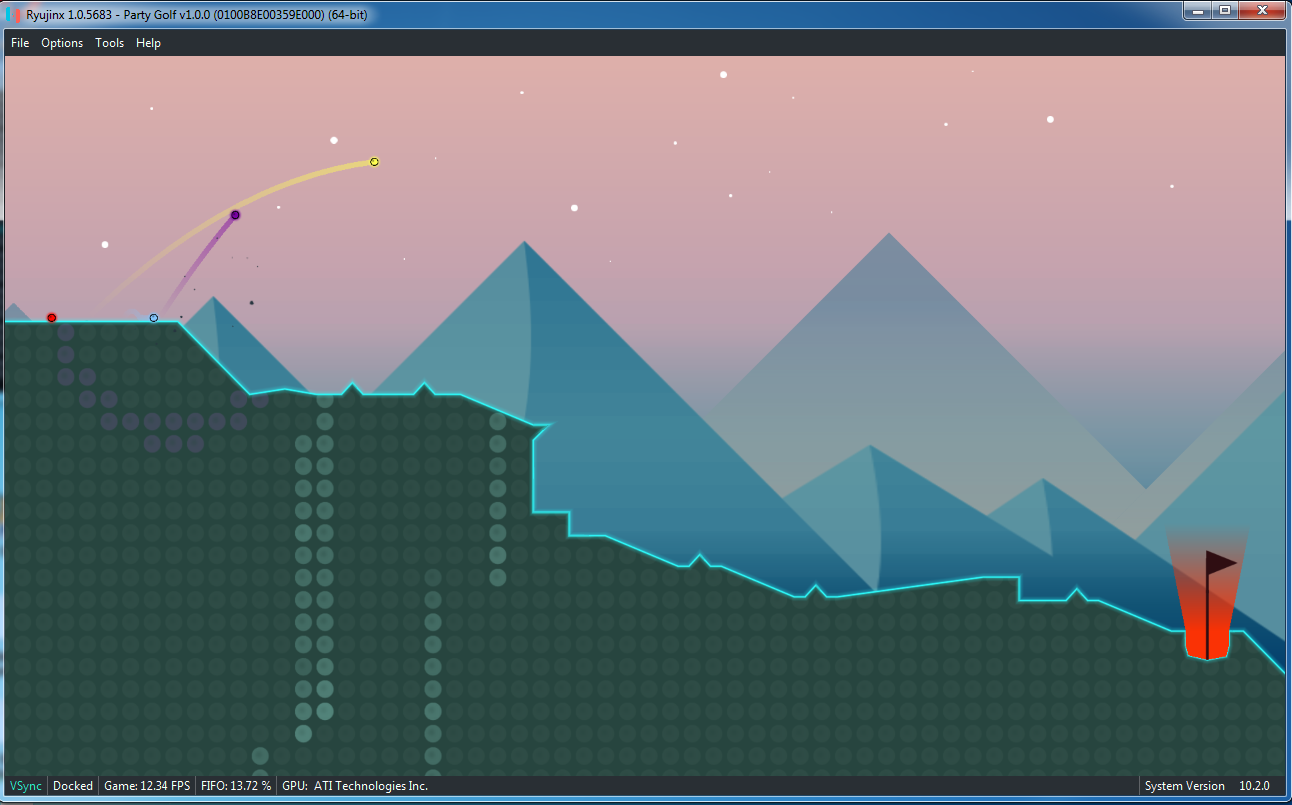
Task: Click the Ryujinx app icon in title bar
Action: click(x=14, y=15)
